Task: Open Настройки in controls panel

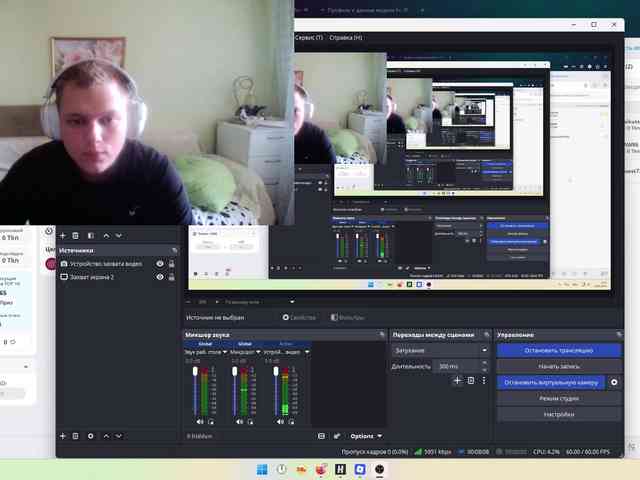Action: pos(558,414)
